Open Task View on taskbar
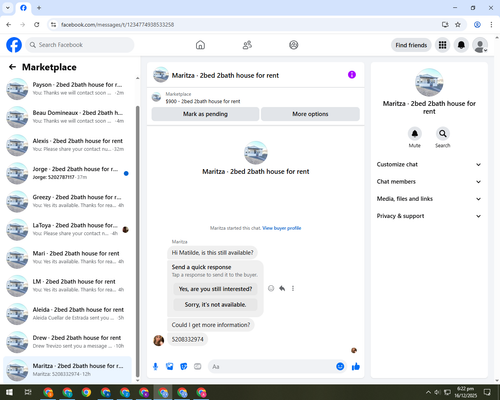The height and width of the screenshot is (400, 500). [x=28, y=392]
